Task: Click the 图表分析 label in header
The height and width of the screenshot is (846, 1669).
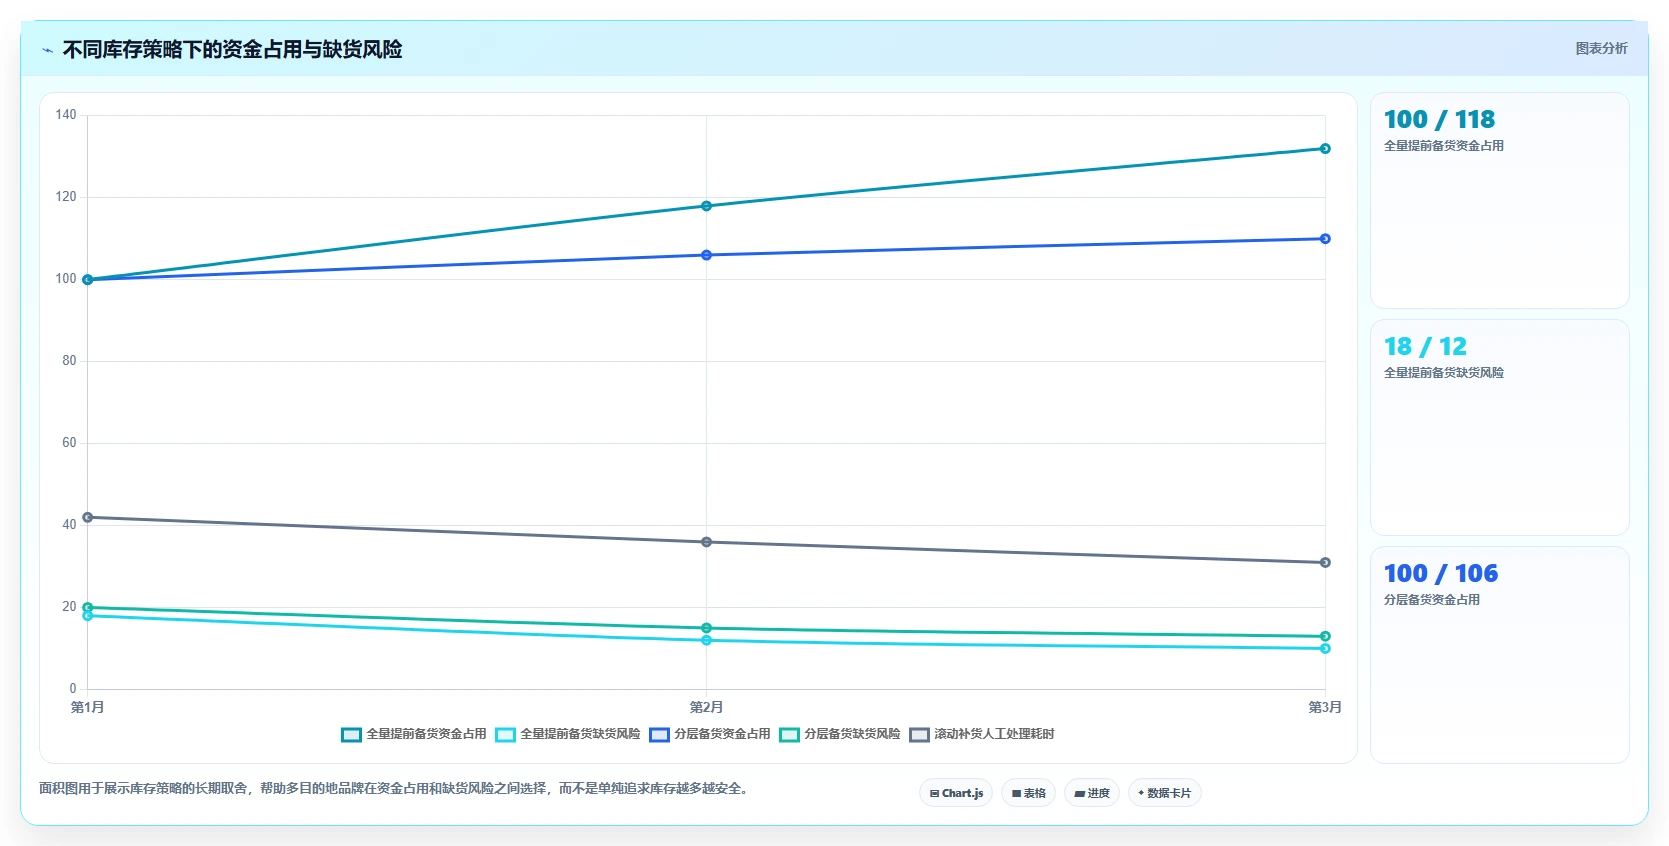Action: coord(1601,48)
